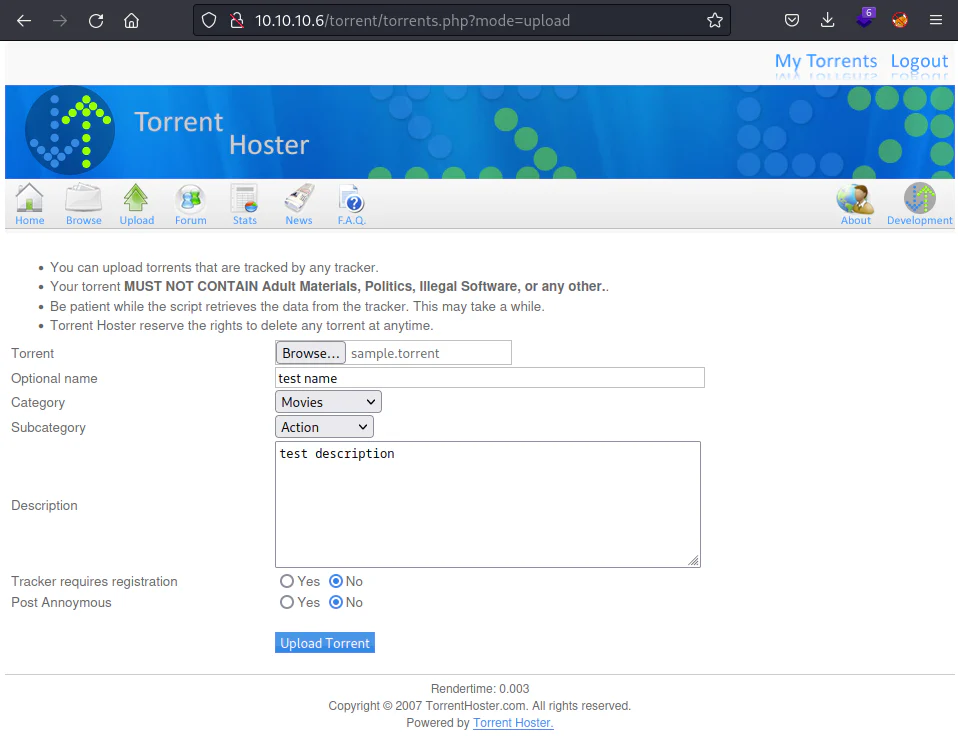Image resolution: width=958 pixels, height=736 pixels.
Task: Open the News newspaper icon
Action: pyautogui.click(x=299, y=198)
